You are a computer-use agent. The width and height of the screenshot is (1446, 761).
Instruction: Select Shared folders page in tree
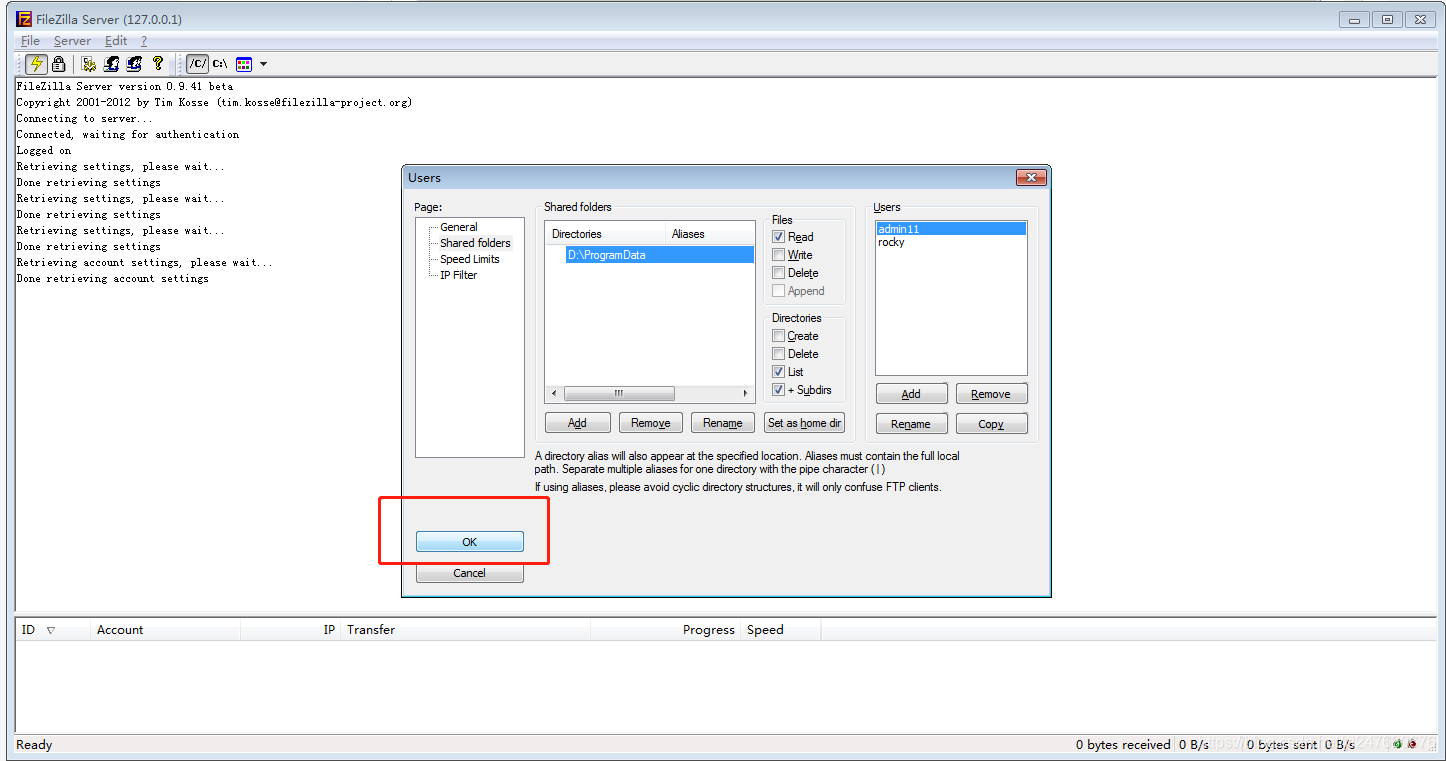click(x=475, y=243)
